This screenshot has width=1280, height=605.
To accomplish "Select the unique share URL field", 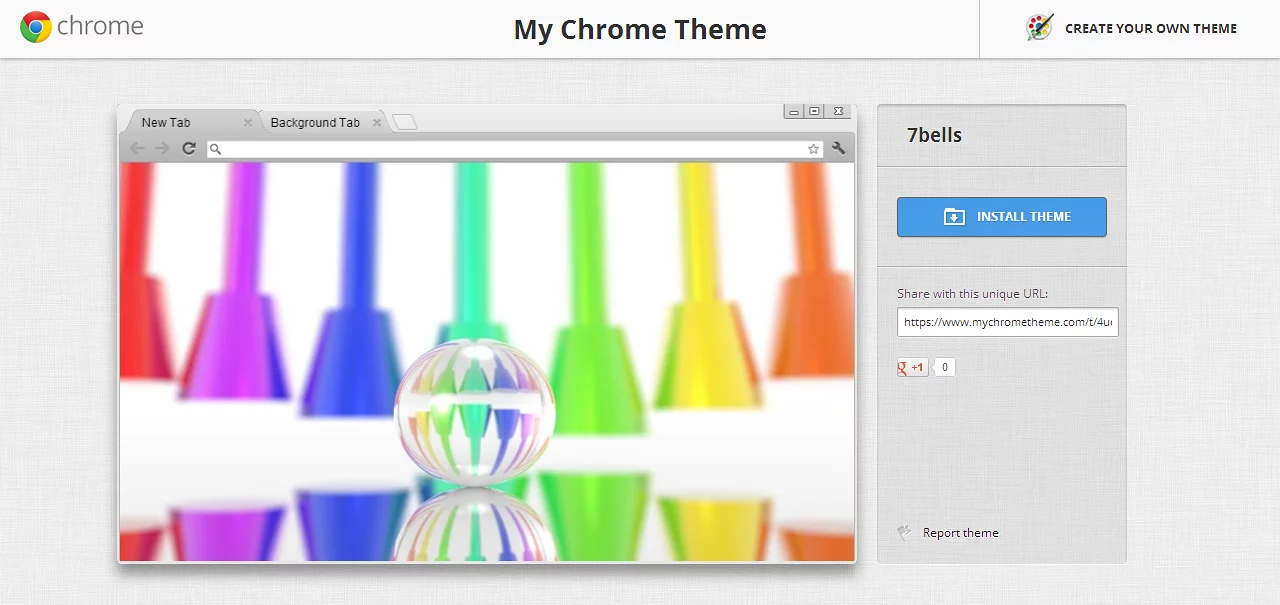I will (x=1007, y=322).
